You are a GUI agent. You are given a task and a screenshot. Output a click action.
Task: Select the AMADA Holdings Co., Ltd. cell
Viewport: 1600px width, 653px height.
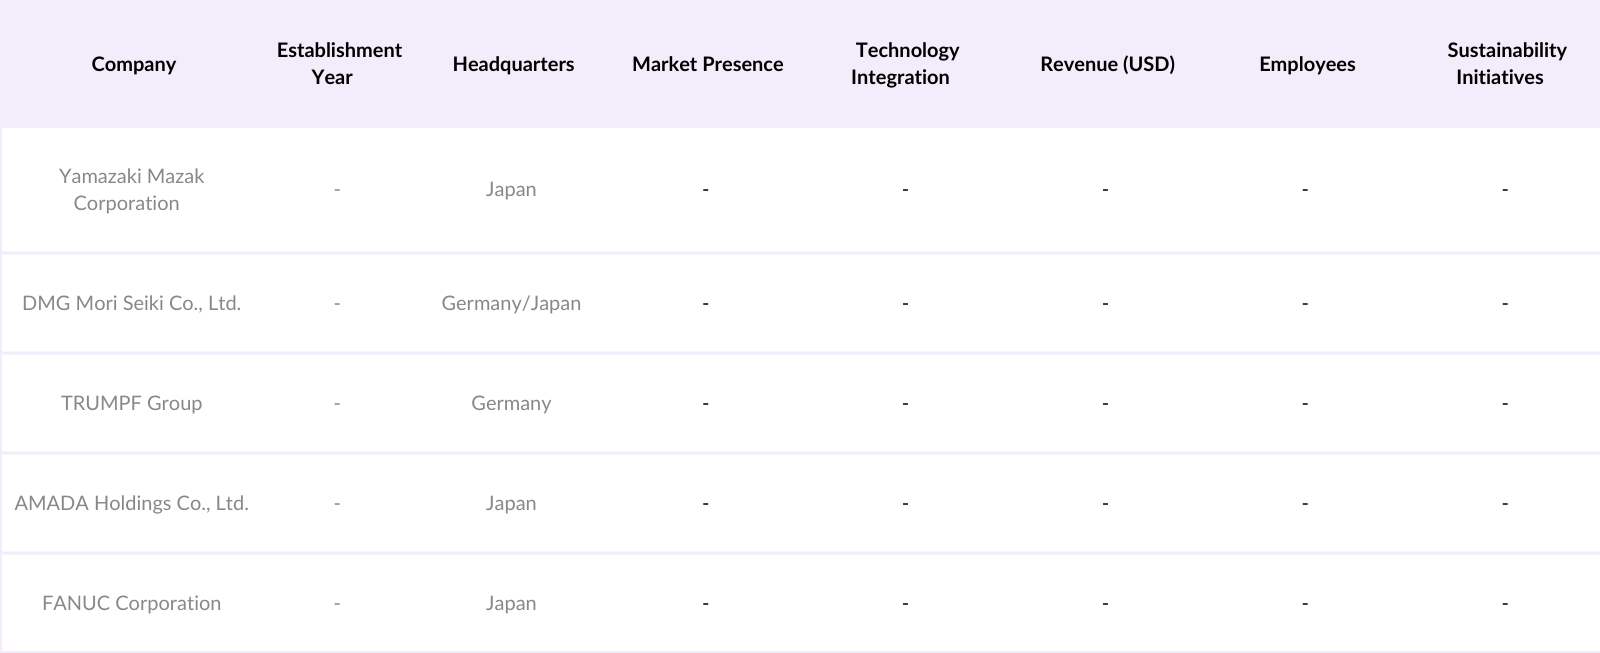click(x=131, y=503)
